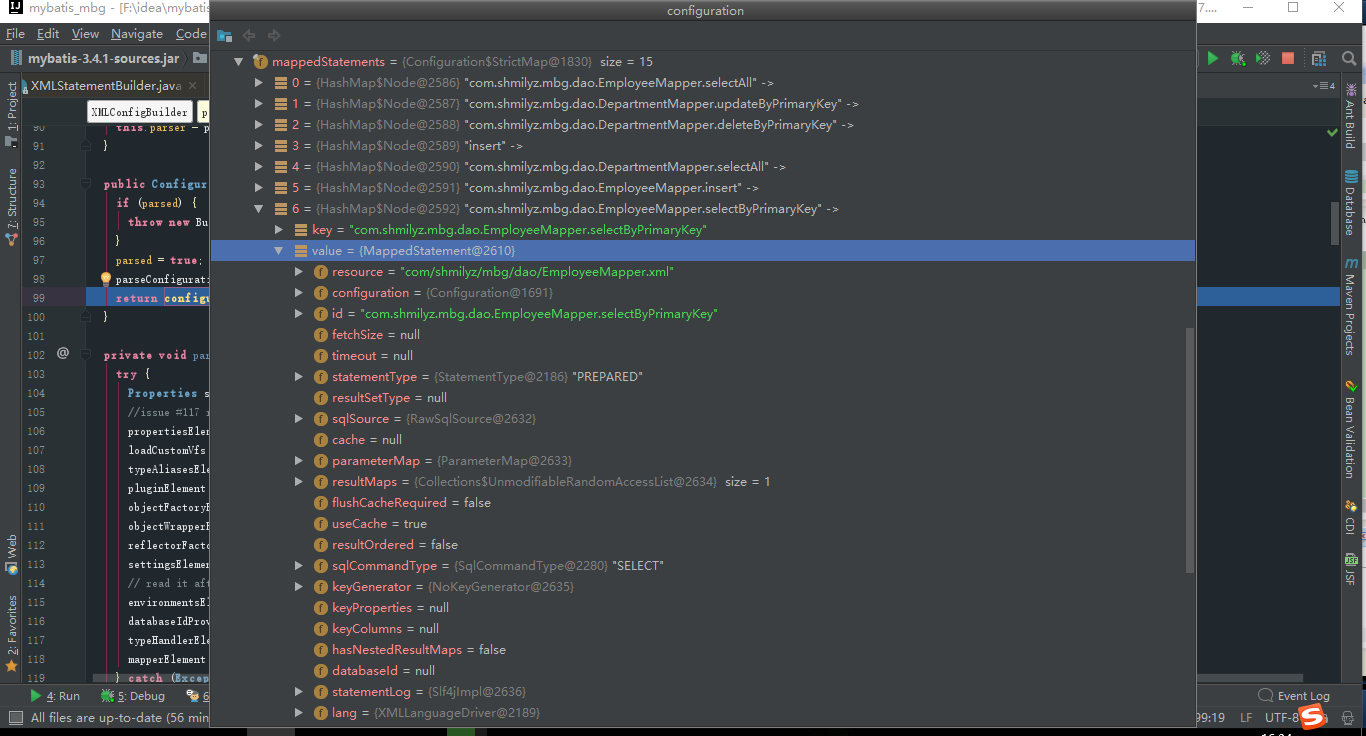Screen dimensions: 1366x736
Task: Click the 4: Run tool window button
Action: click(57, 695)
